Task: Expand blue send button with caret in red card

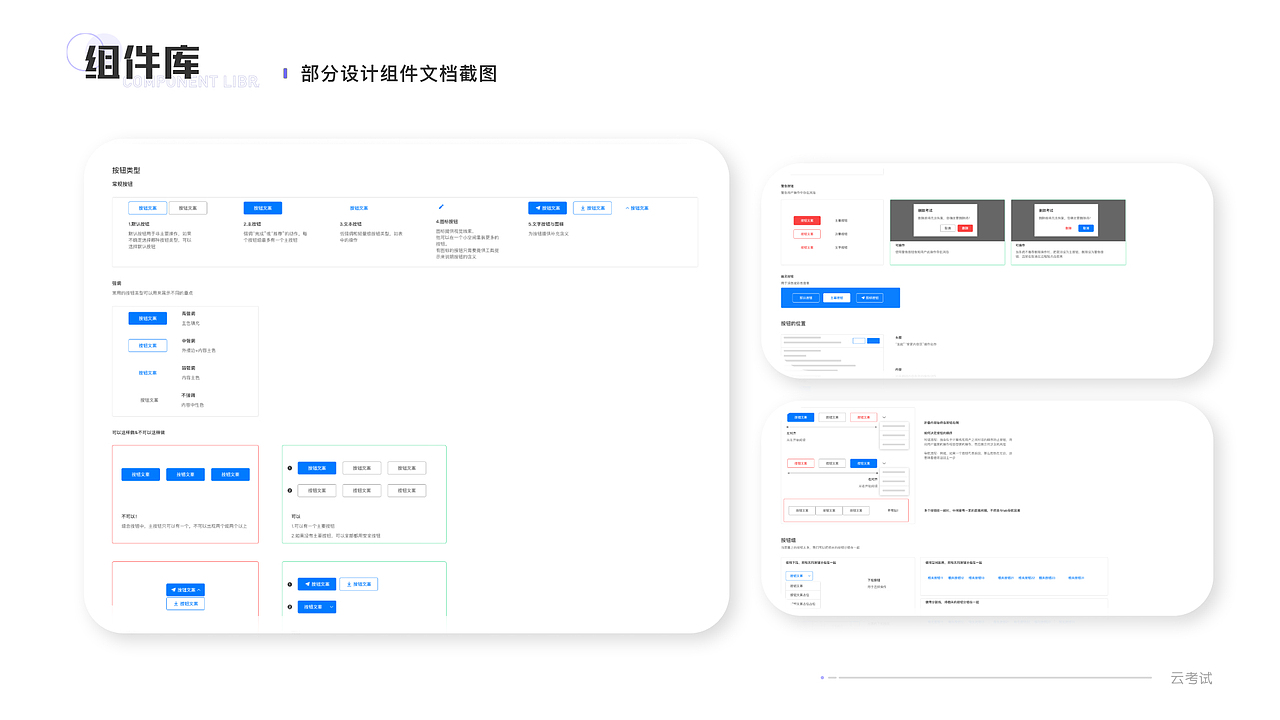Action: (185, 590)
